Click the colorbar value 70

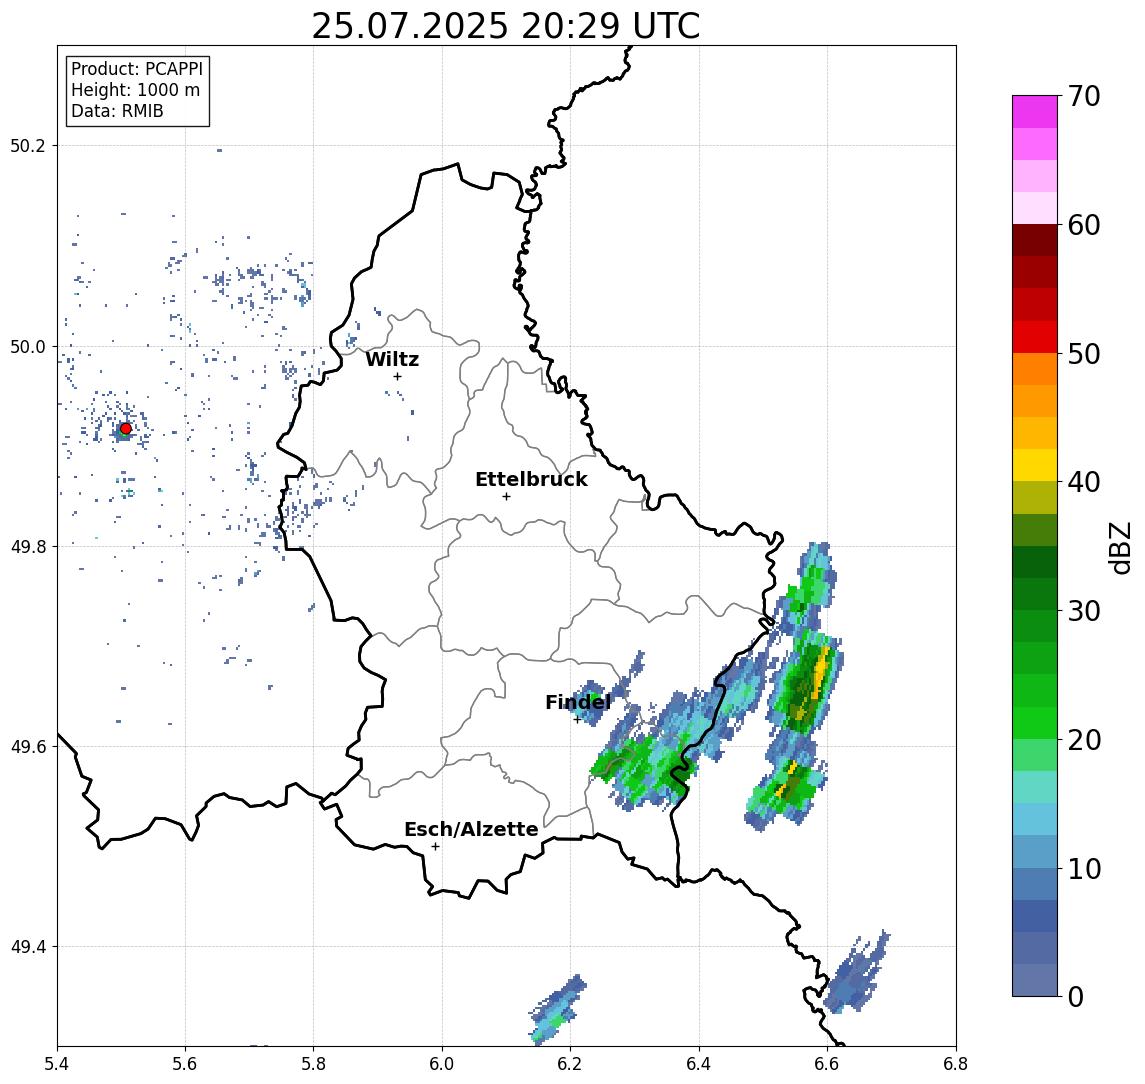coord(1084,96)
